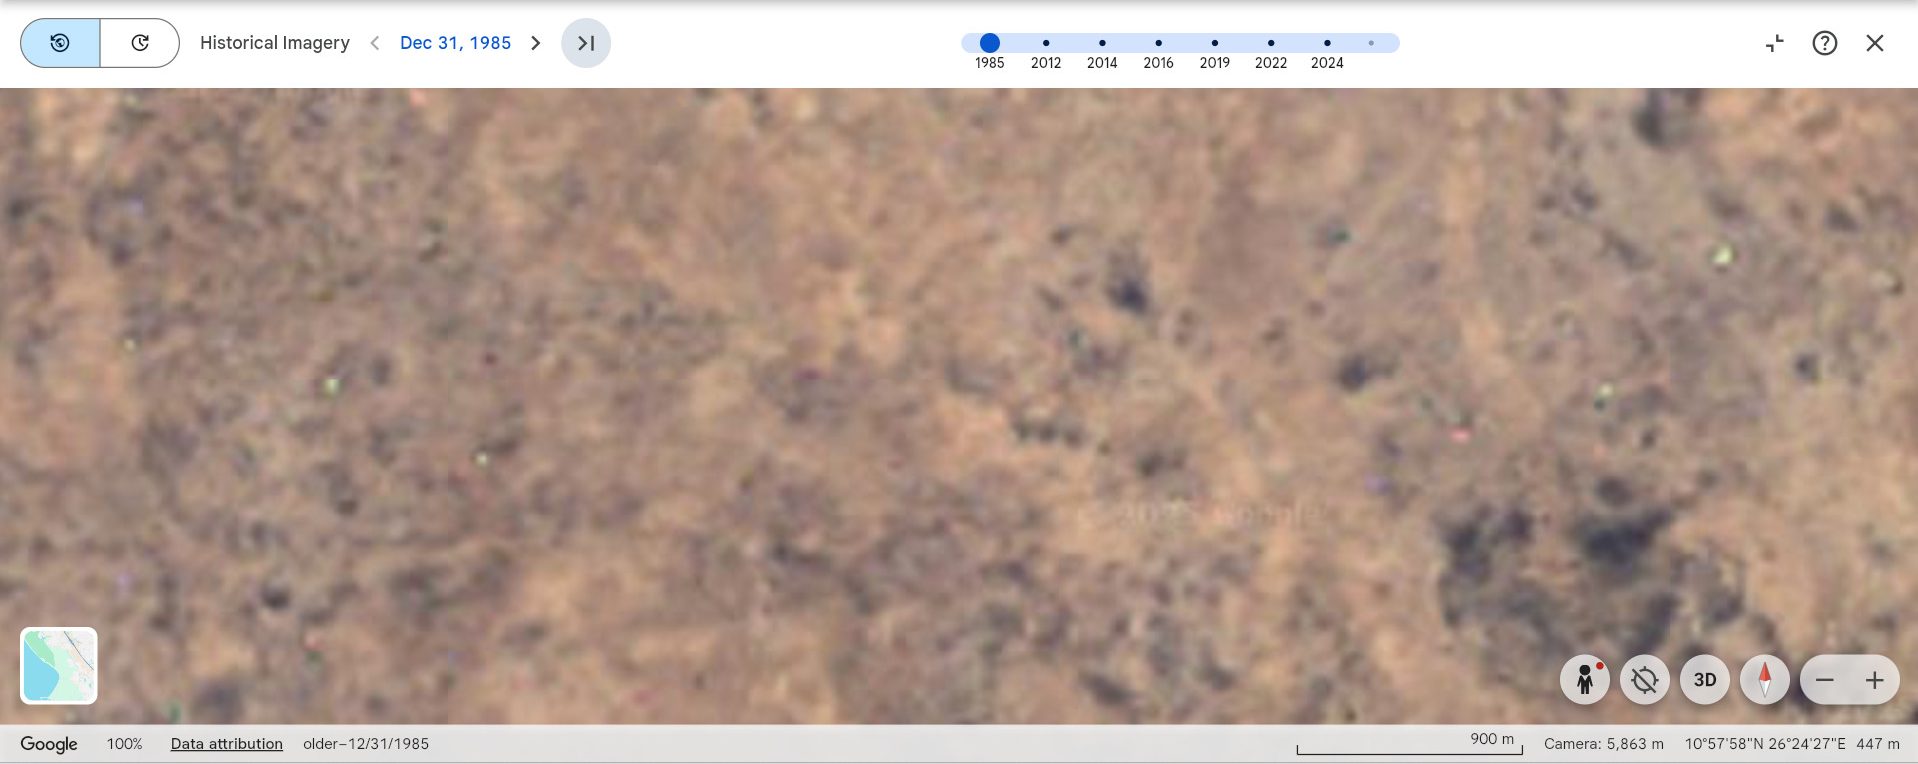The height and width of the screenshot is (764, 1918).
Task: Activate the historical imagery clock toggle
Action: [x=60, y=43]
